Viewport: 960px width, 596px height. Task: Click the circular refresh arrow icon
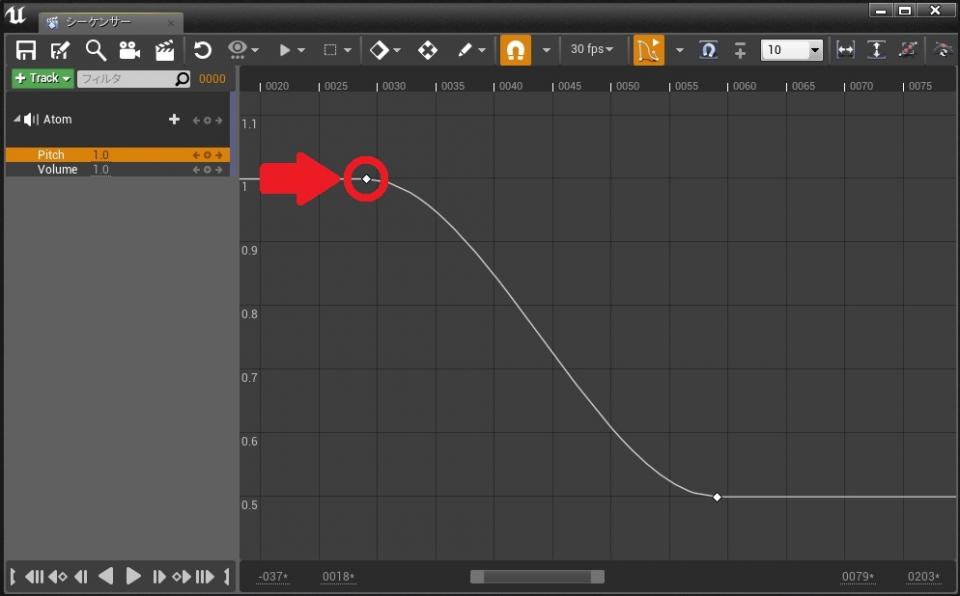point(204,49)
